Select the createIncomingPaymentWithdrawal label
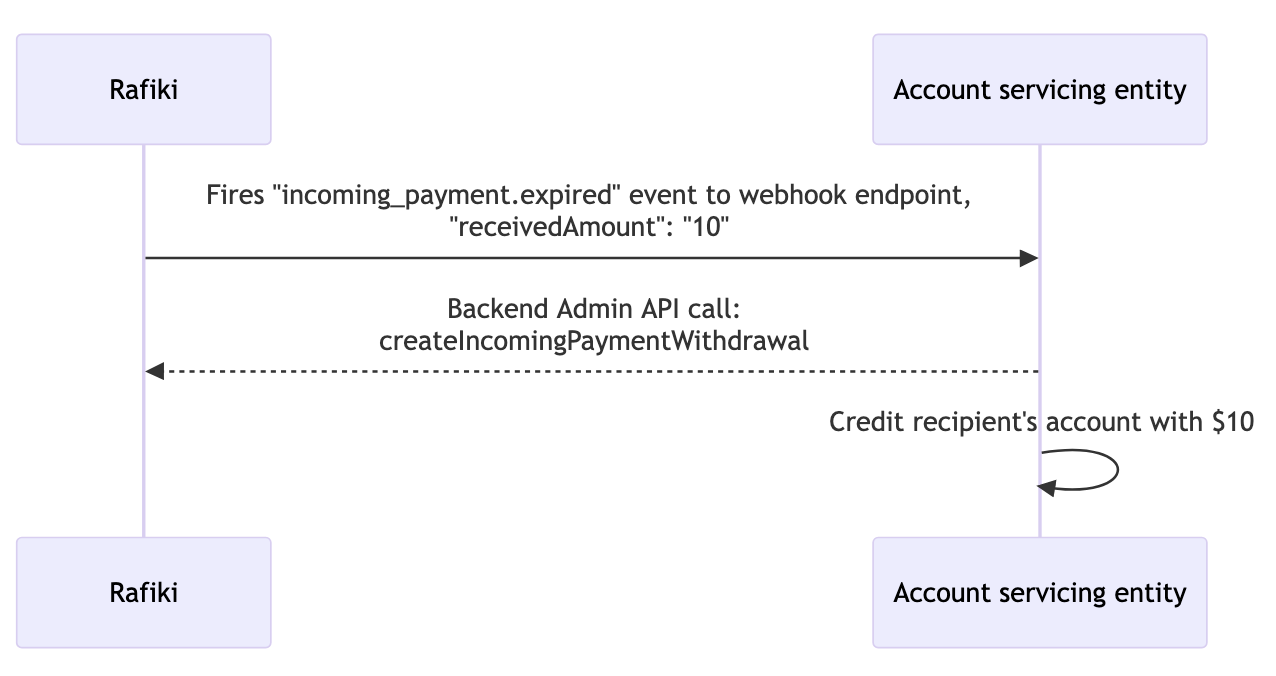Viewport: 1276px width, 676px height. [x=593, y=340]
